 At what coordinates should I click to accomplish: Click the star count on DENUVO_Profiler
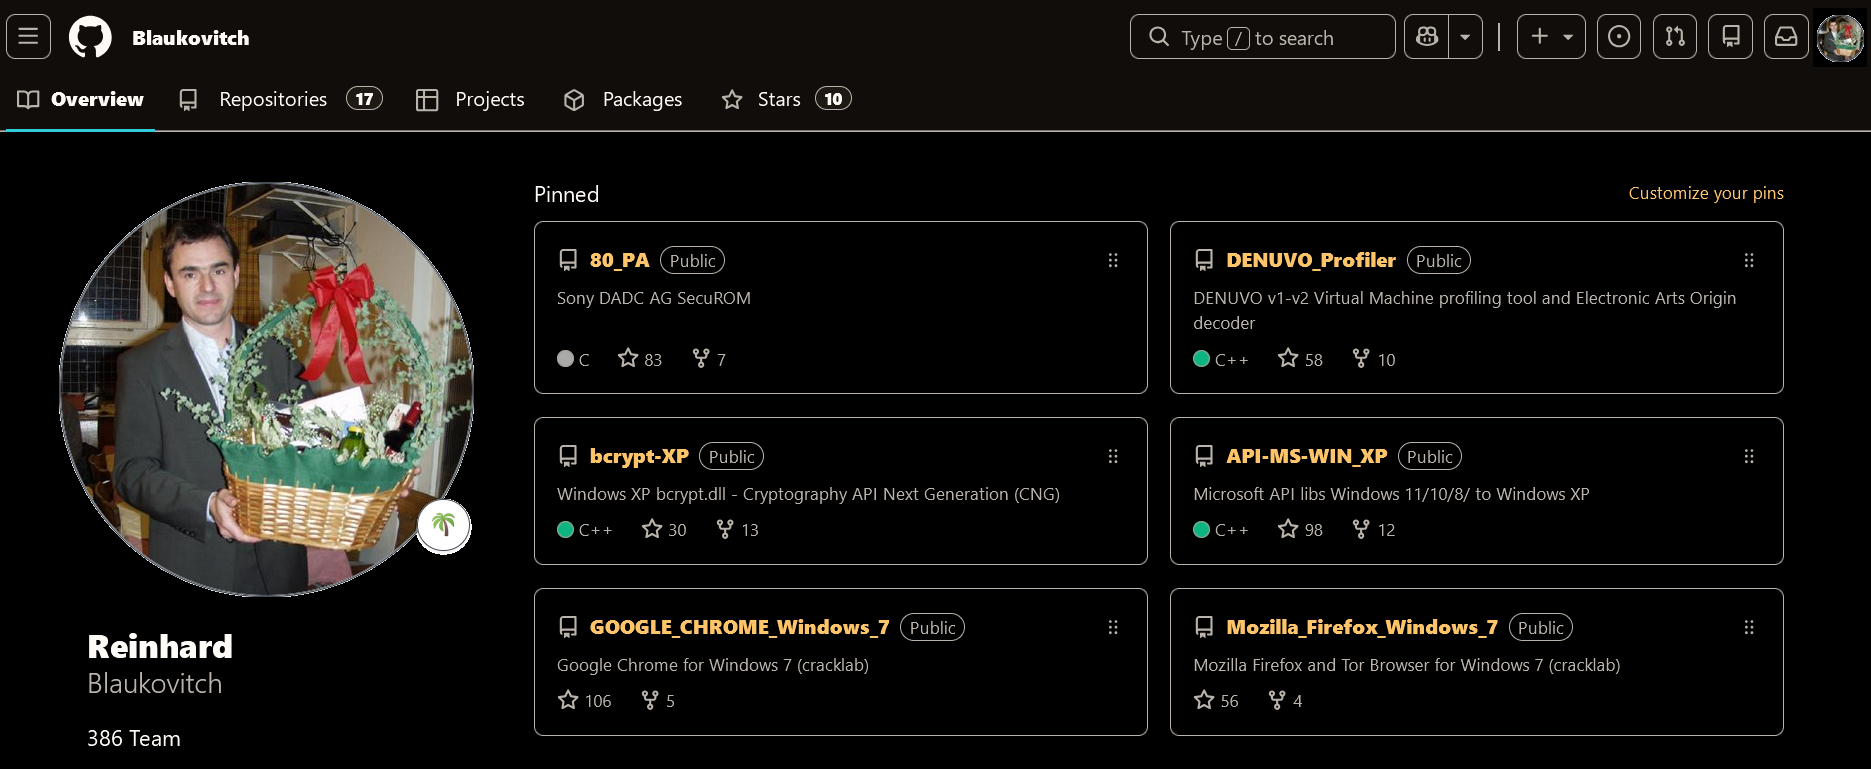(1301, 359)
